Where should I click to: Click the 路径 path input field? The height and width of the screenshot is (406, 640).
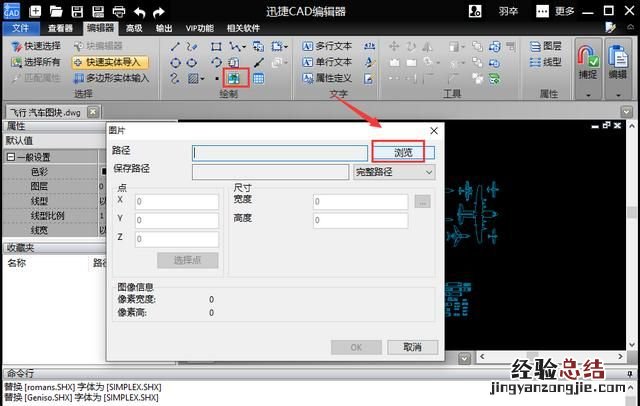pyautogui.click(x=280, y=153)
